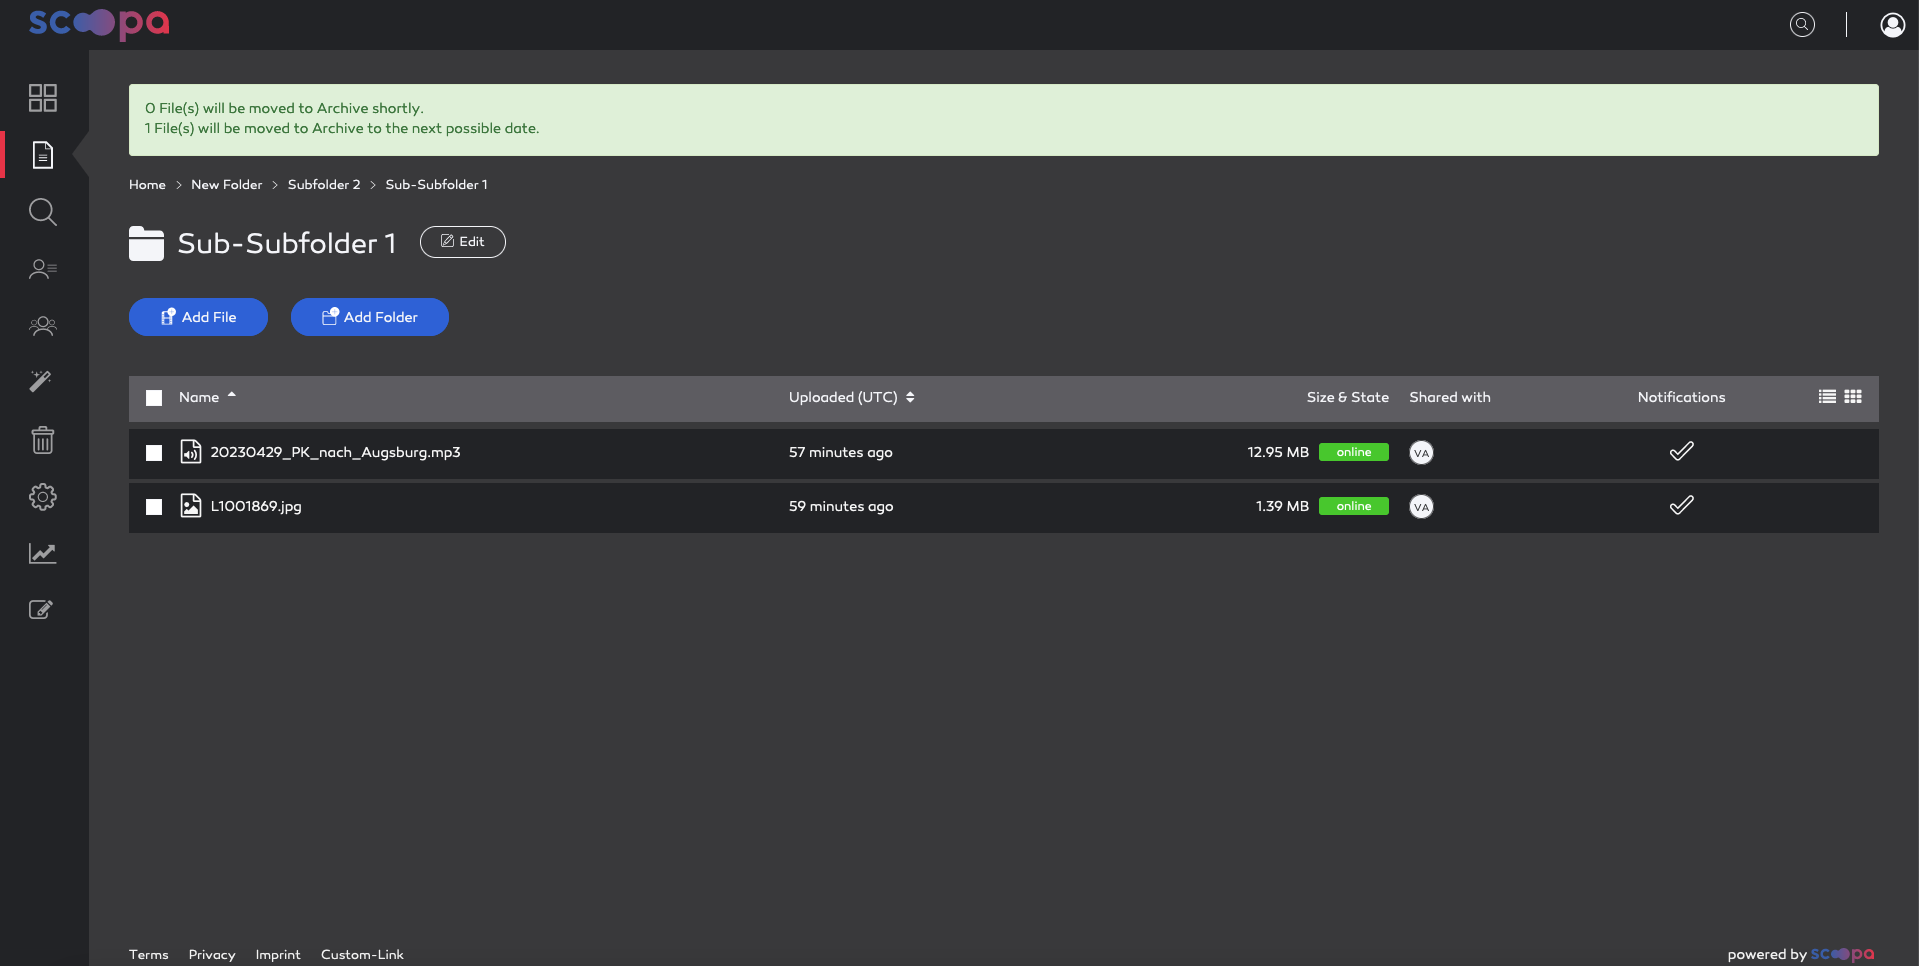Go to Home breadcrumb

[147, 185]
